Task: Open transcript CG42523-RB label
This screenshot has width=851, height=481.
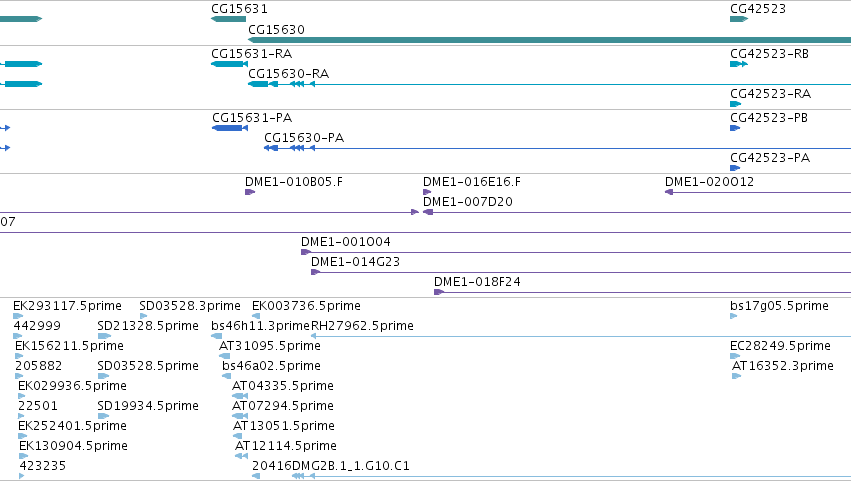Action: pyautogui.click(x=770, y=54)
